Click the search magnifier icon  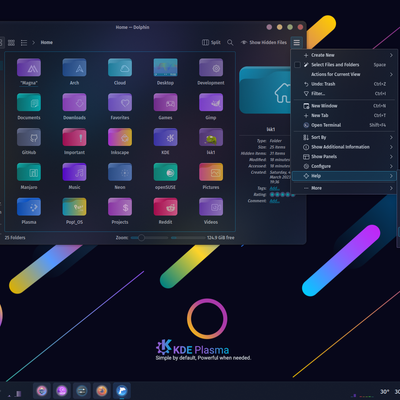coord(230,42)
